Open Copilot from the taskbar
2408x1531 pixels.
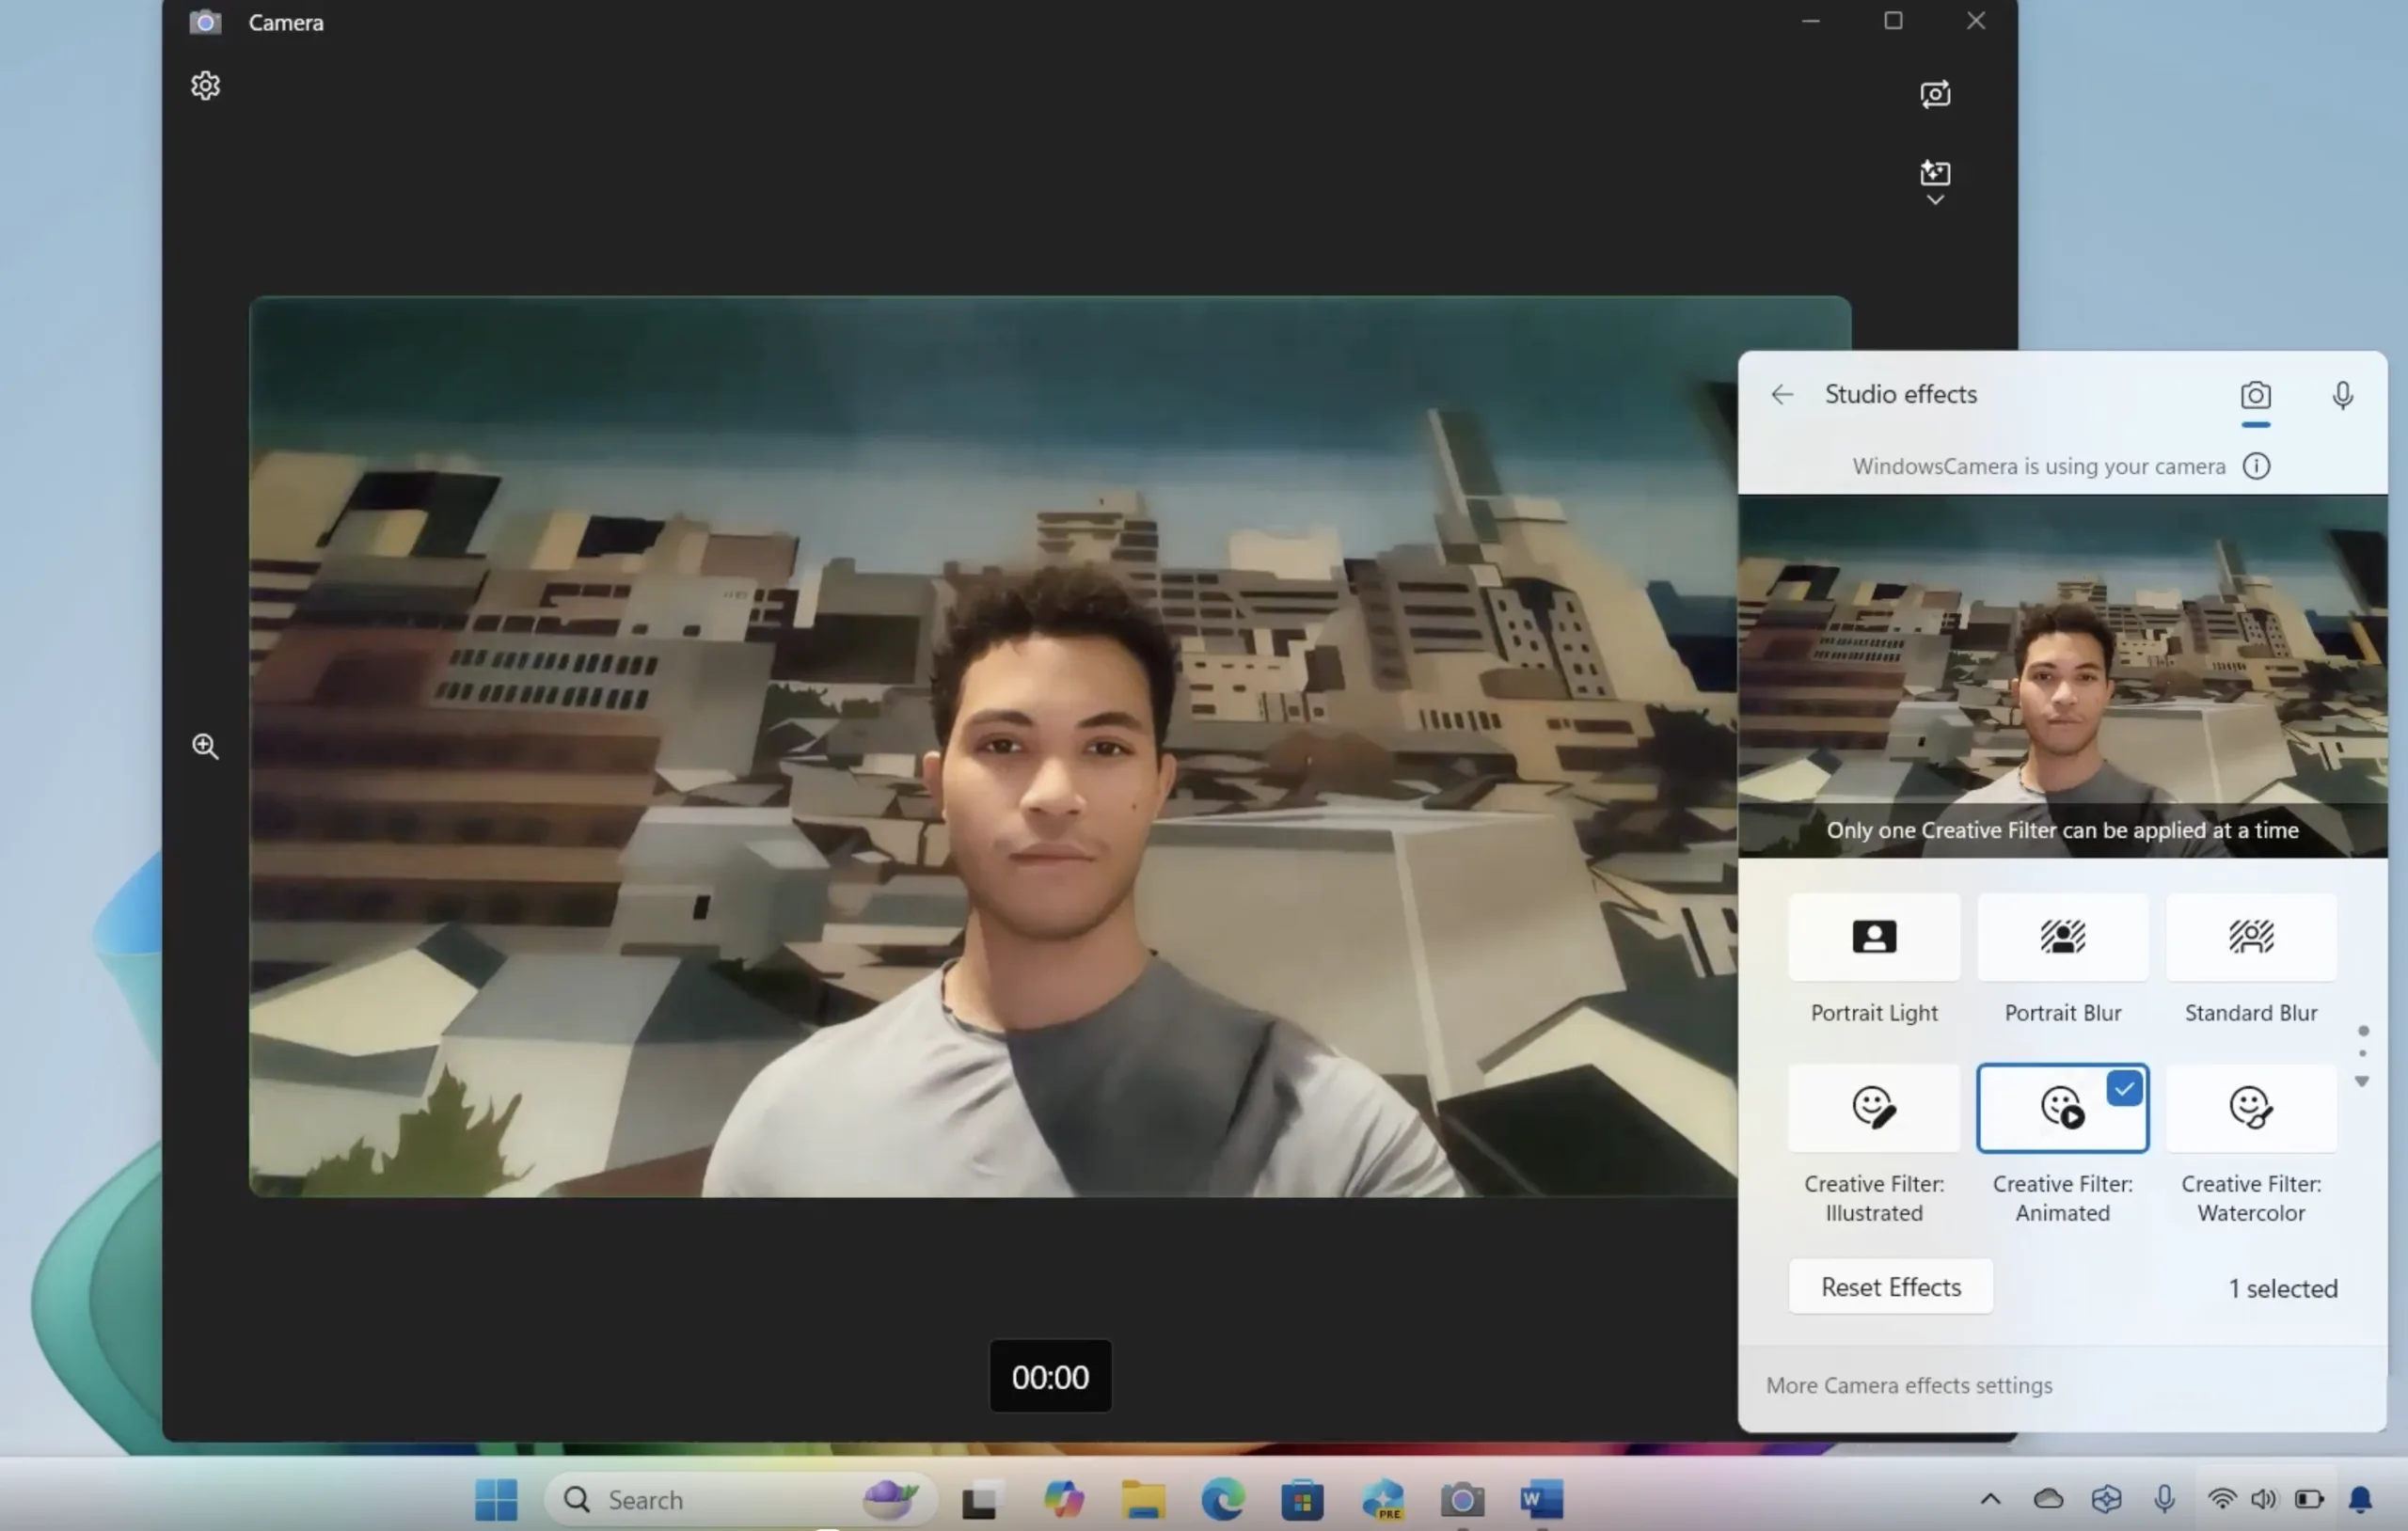click(x=1062, y=1499)
